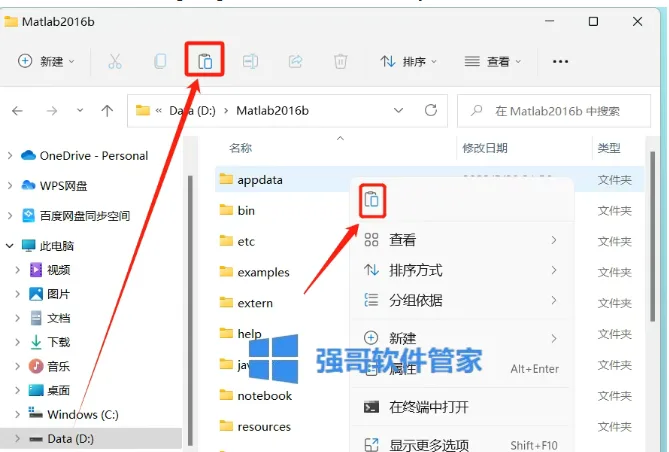The image size is (669, 452).
Task: Select the bin folder icon
Action: [x=226, y=210]
